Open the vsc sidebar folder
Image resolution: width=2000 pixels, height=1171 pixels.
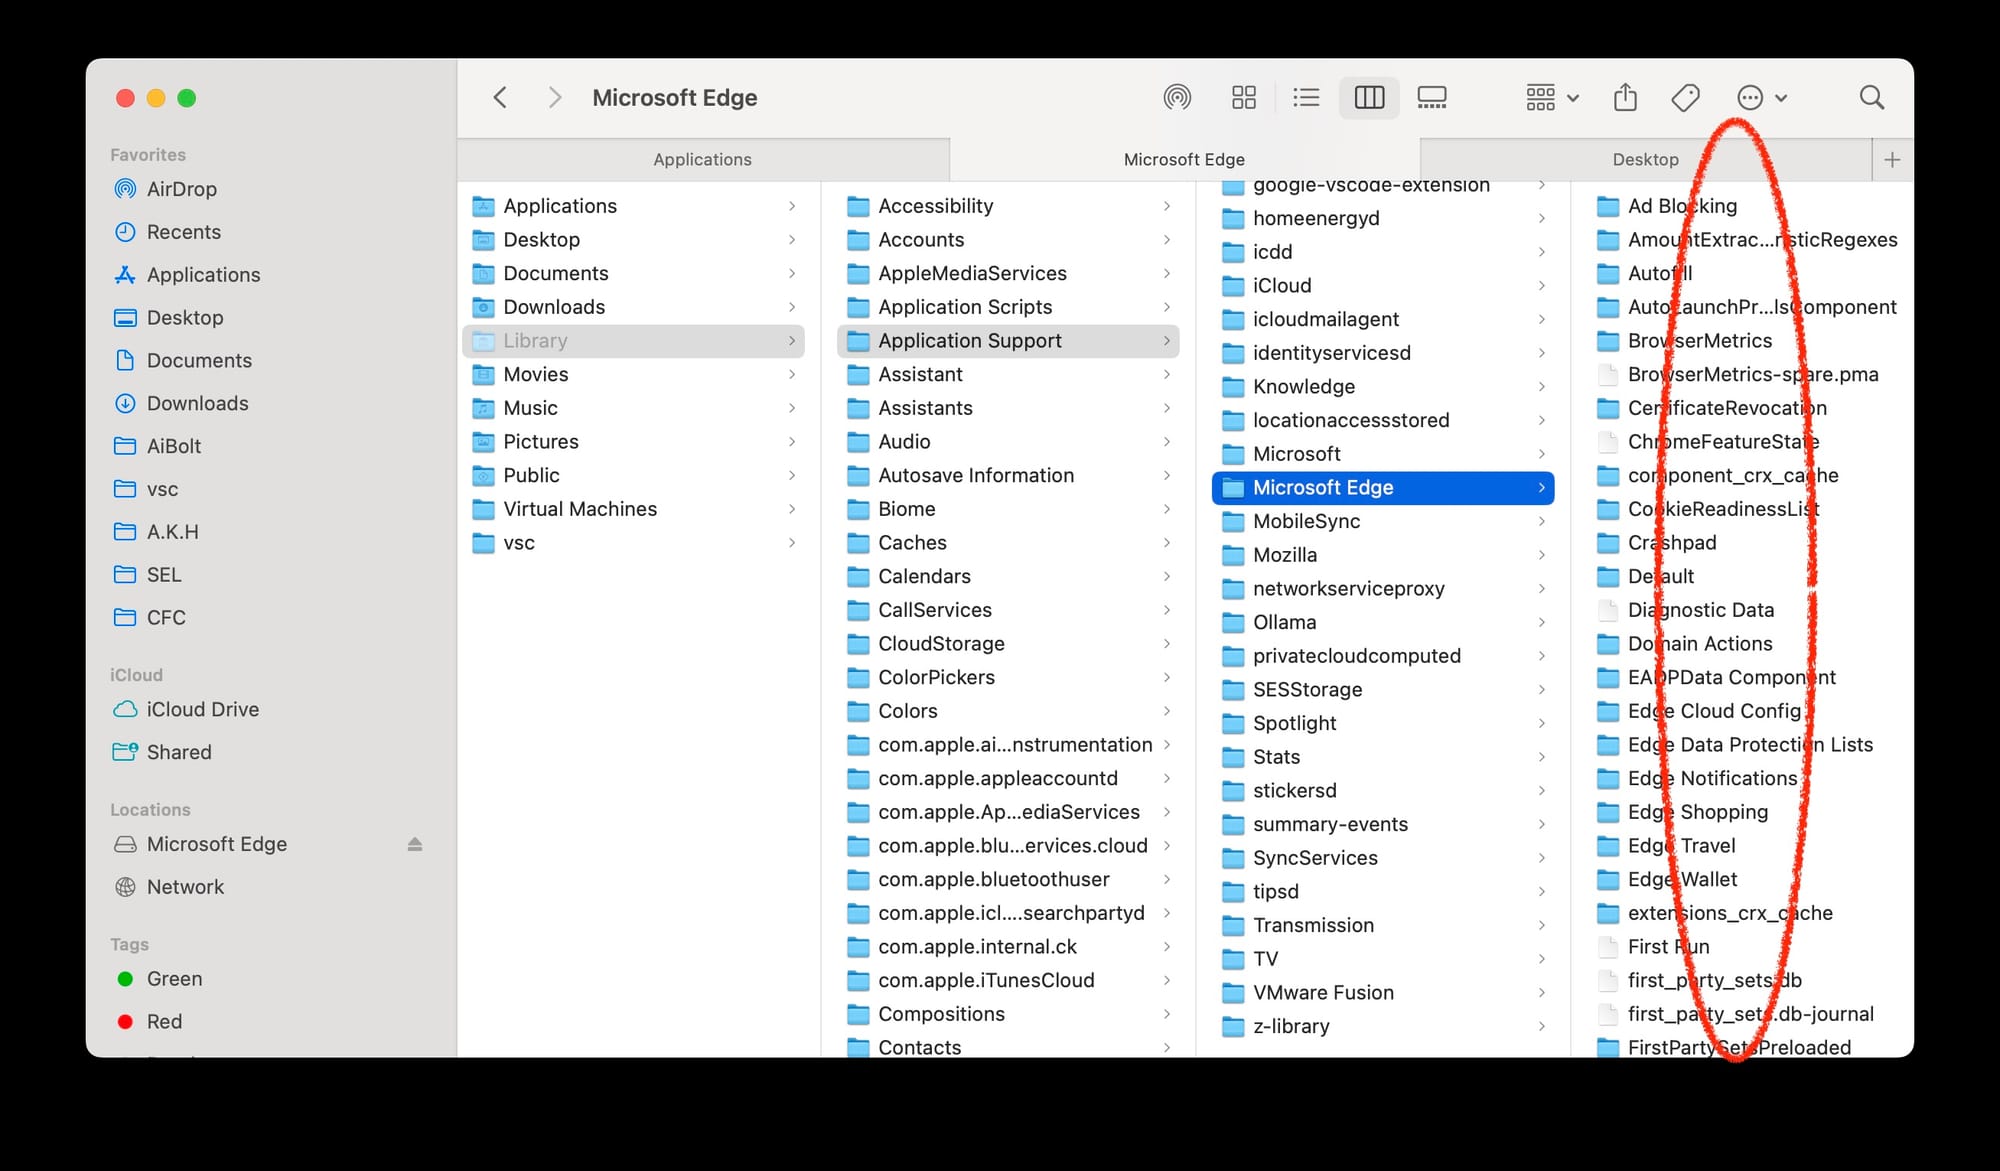coord(162,489)
